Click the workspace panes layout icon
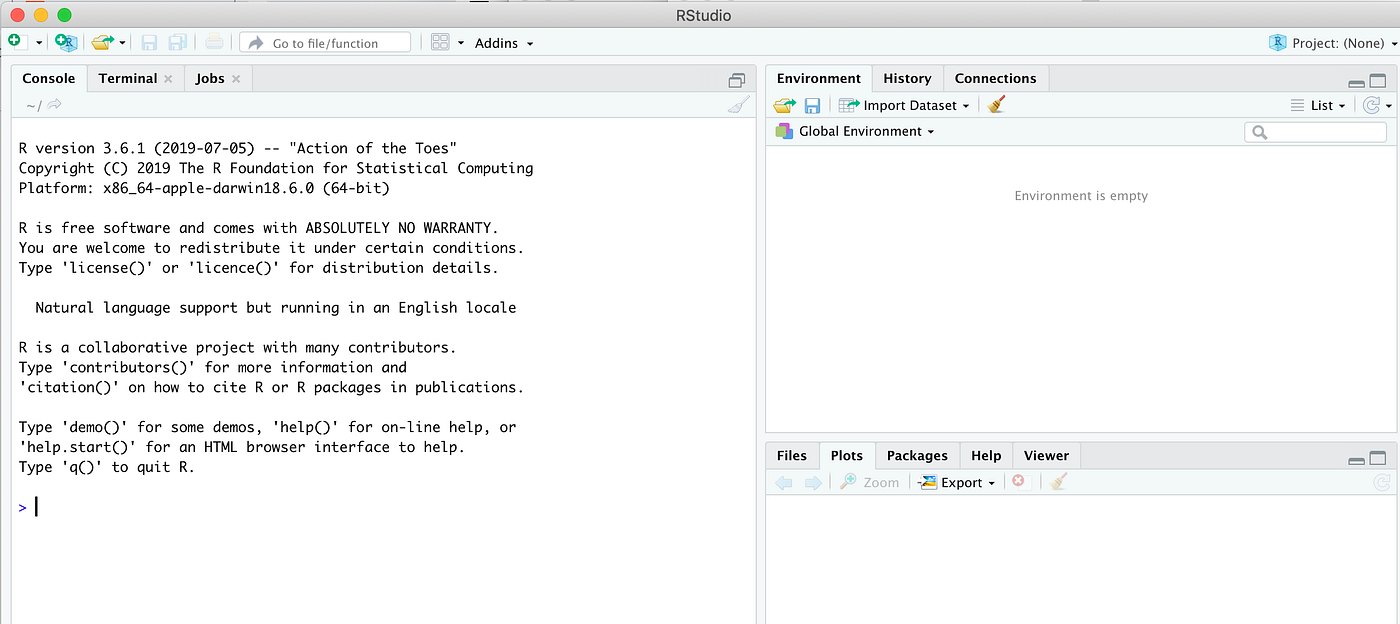The height and width of the screenshot is (624, 1400). [x=441, y=41]
